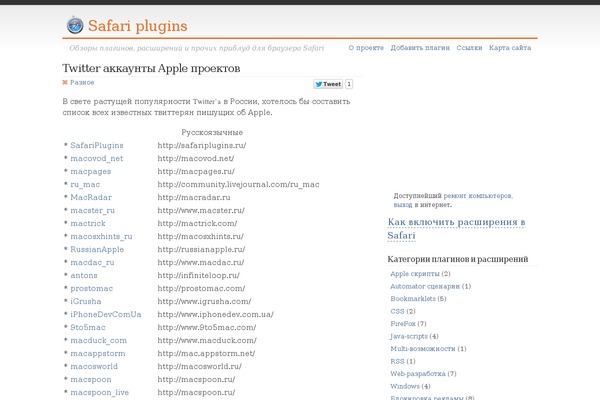Open the macosxhints_ru Twitter link
The image size is (600, 400).
(x=101, y=237)
